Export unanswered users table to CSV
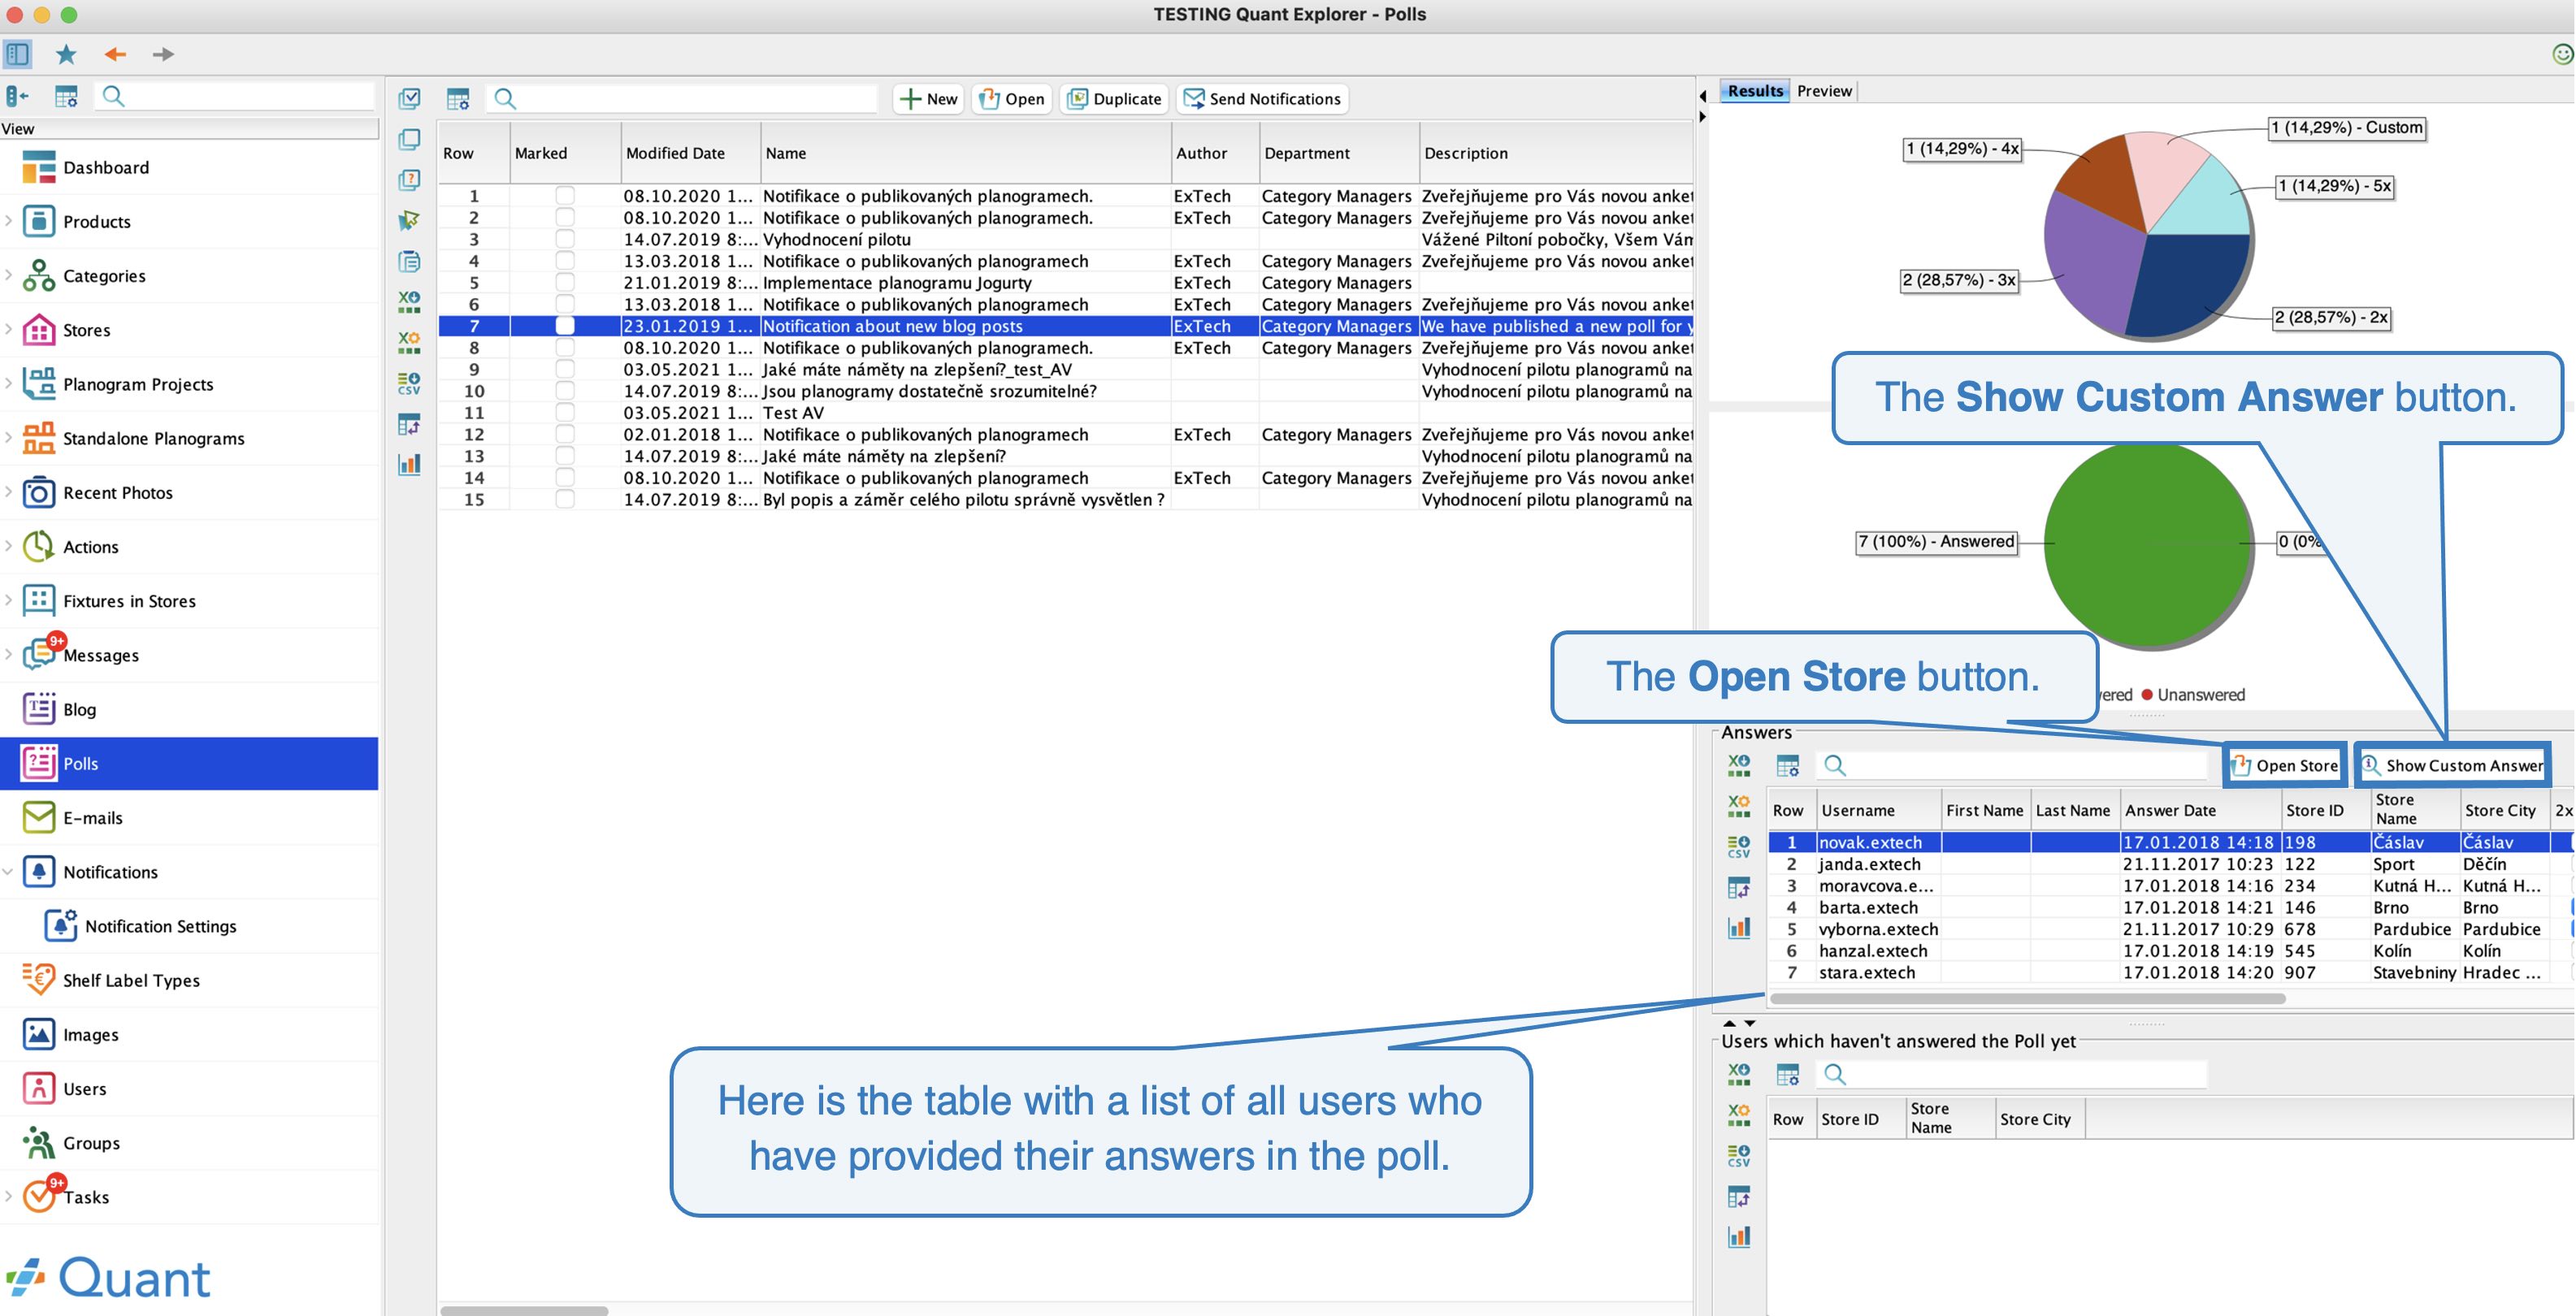 click(1739, 1155)
